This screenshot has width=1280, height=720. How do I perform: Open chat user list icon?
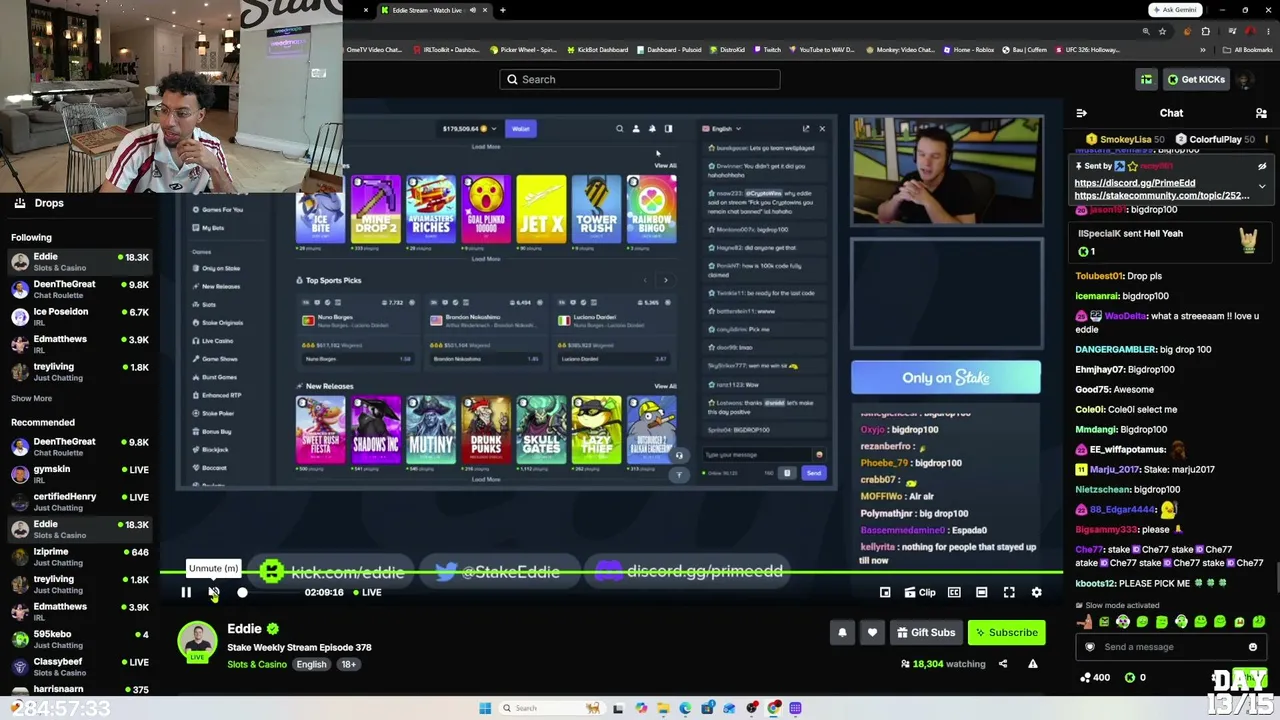pos(1261,114)
